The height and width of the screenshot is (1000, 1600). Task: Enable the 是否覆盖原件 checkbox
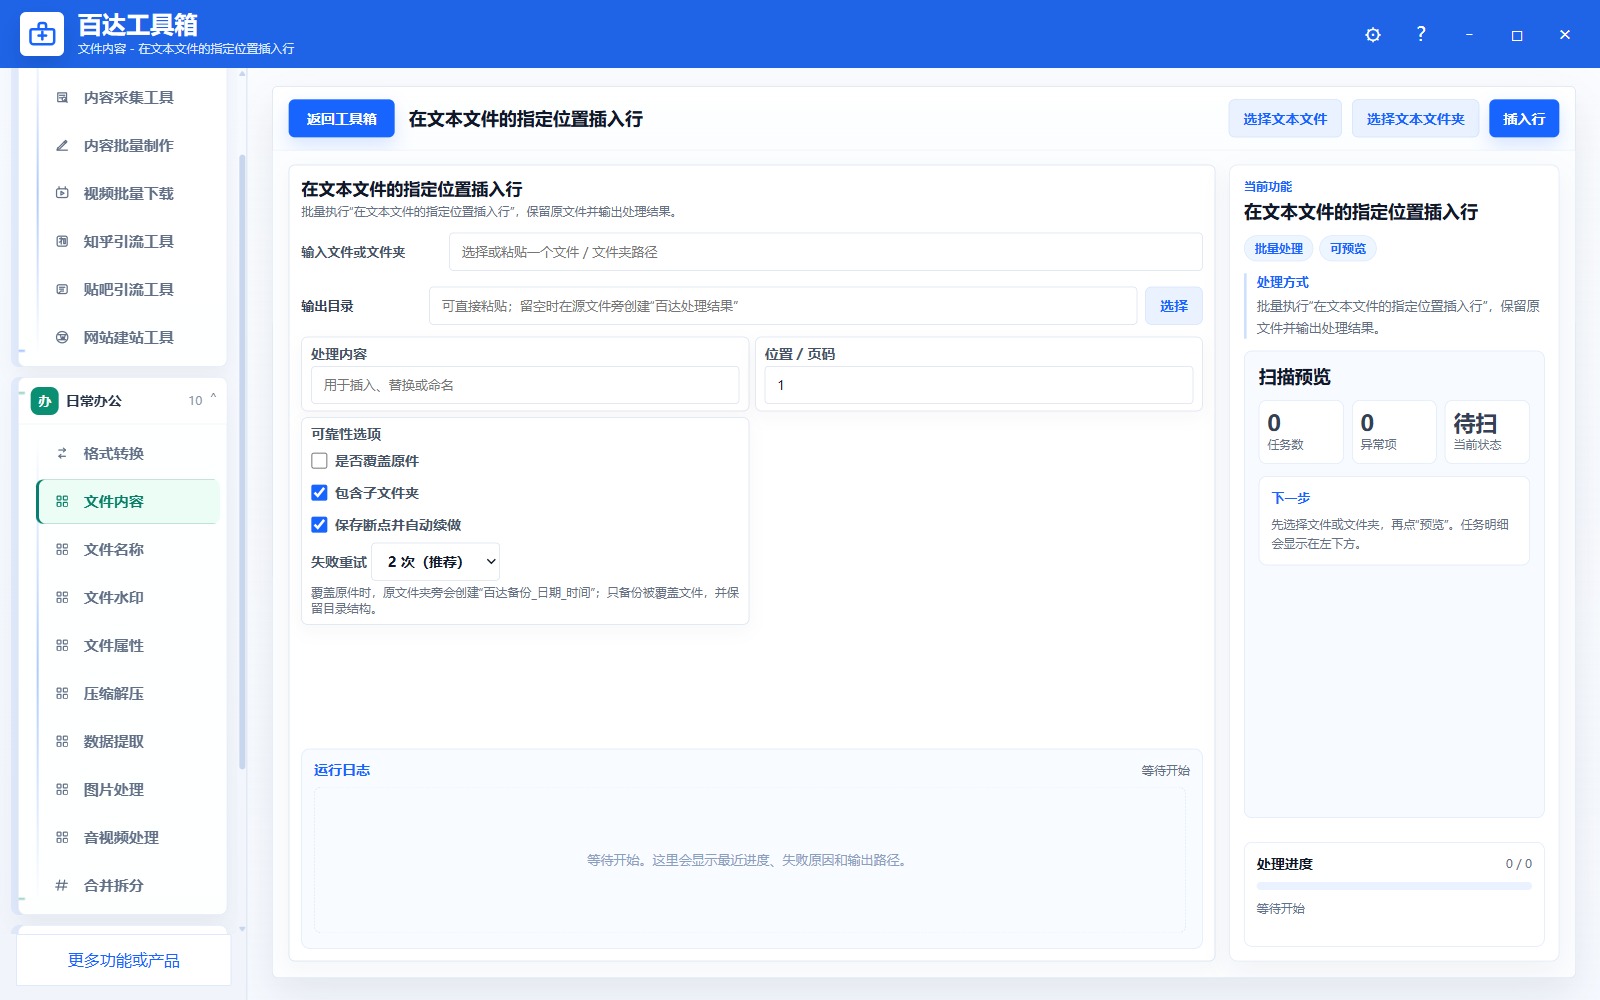pos(319,461)
